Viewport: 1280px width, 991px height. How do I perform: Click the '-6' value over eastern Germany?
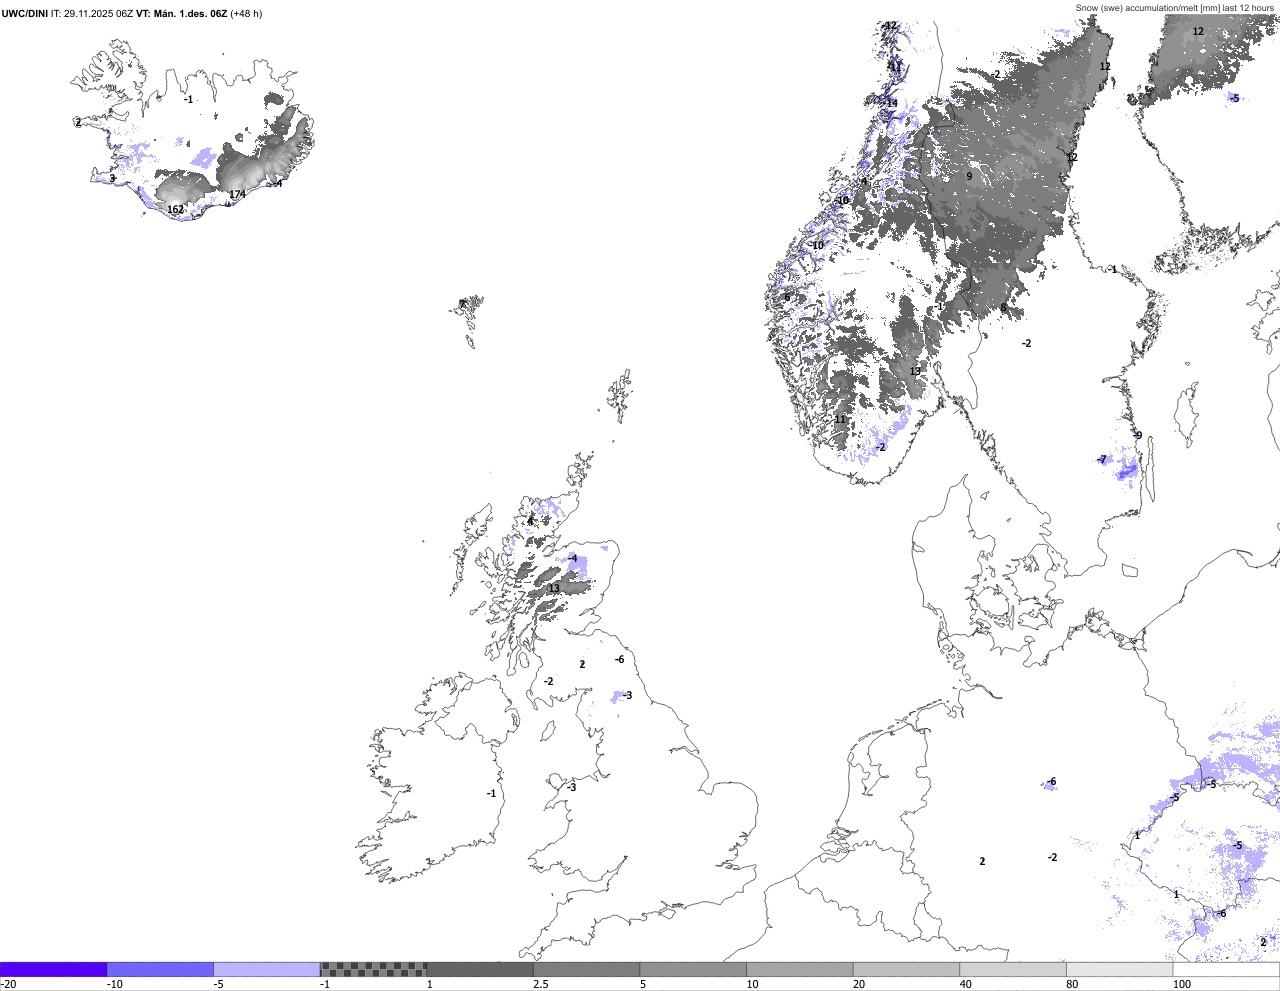1051,782
